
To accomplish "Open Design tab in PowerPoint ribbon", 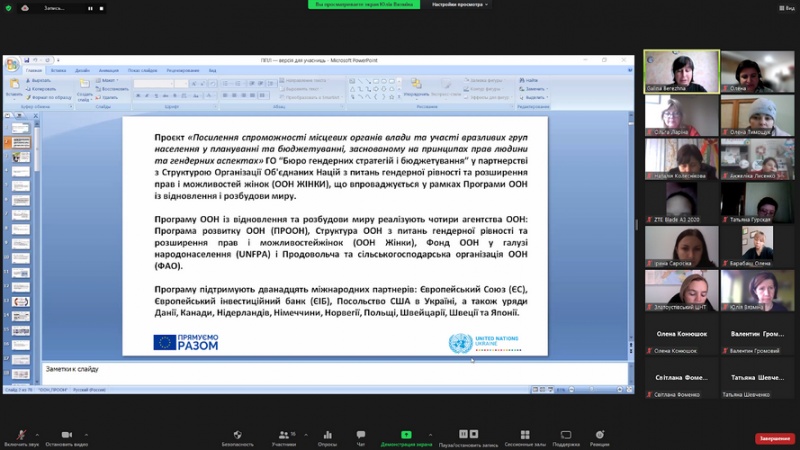I will (82, 71).
